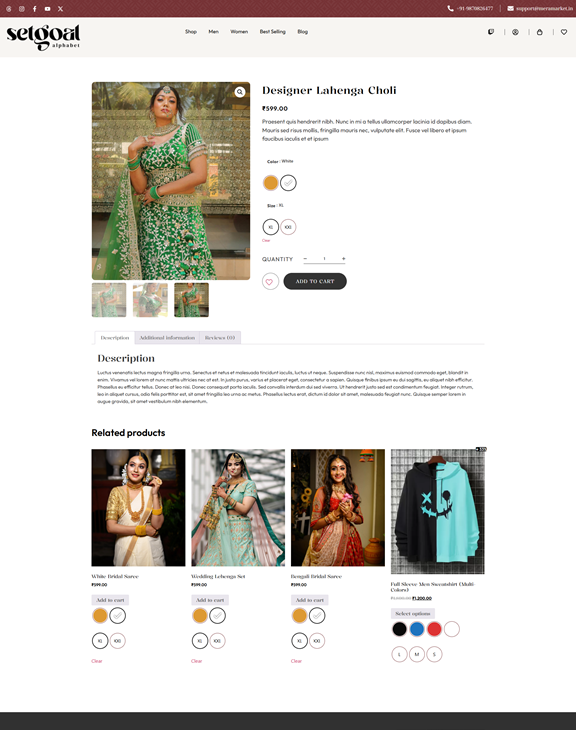Open the wishlist heart icon in header
Viewport: 576px width, 730px height.
(x=564, y=32)
